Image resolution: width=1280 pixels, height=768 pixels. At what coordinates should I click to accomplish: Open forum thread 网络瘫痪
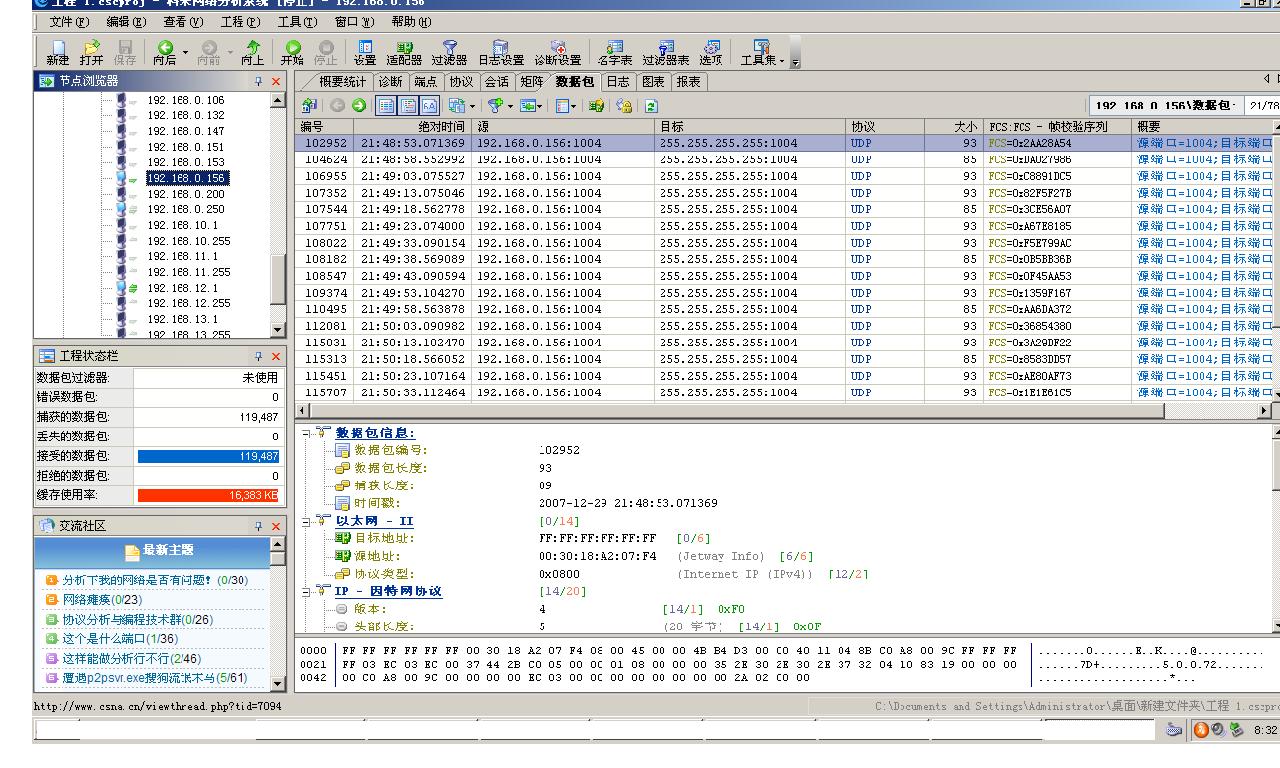pyautogui.click(x=88, y=600)
